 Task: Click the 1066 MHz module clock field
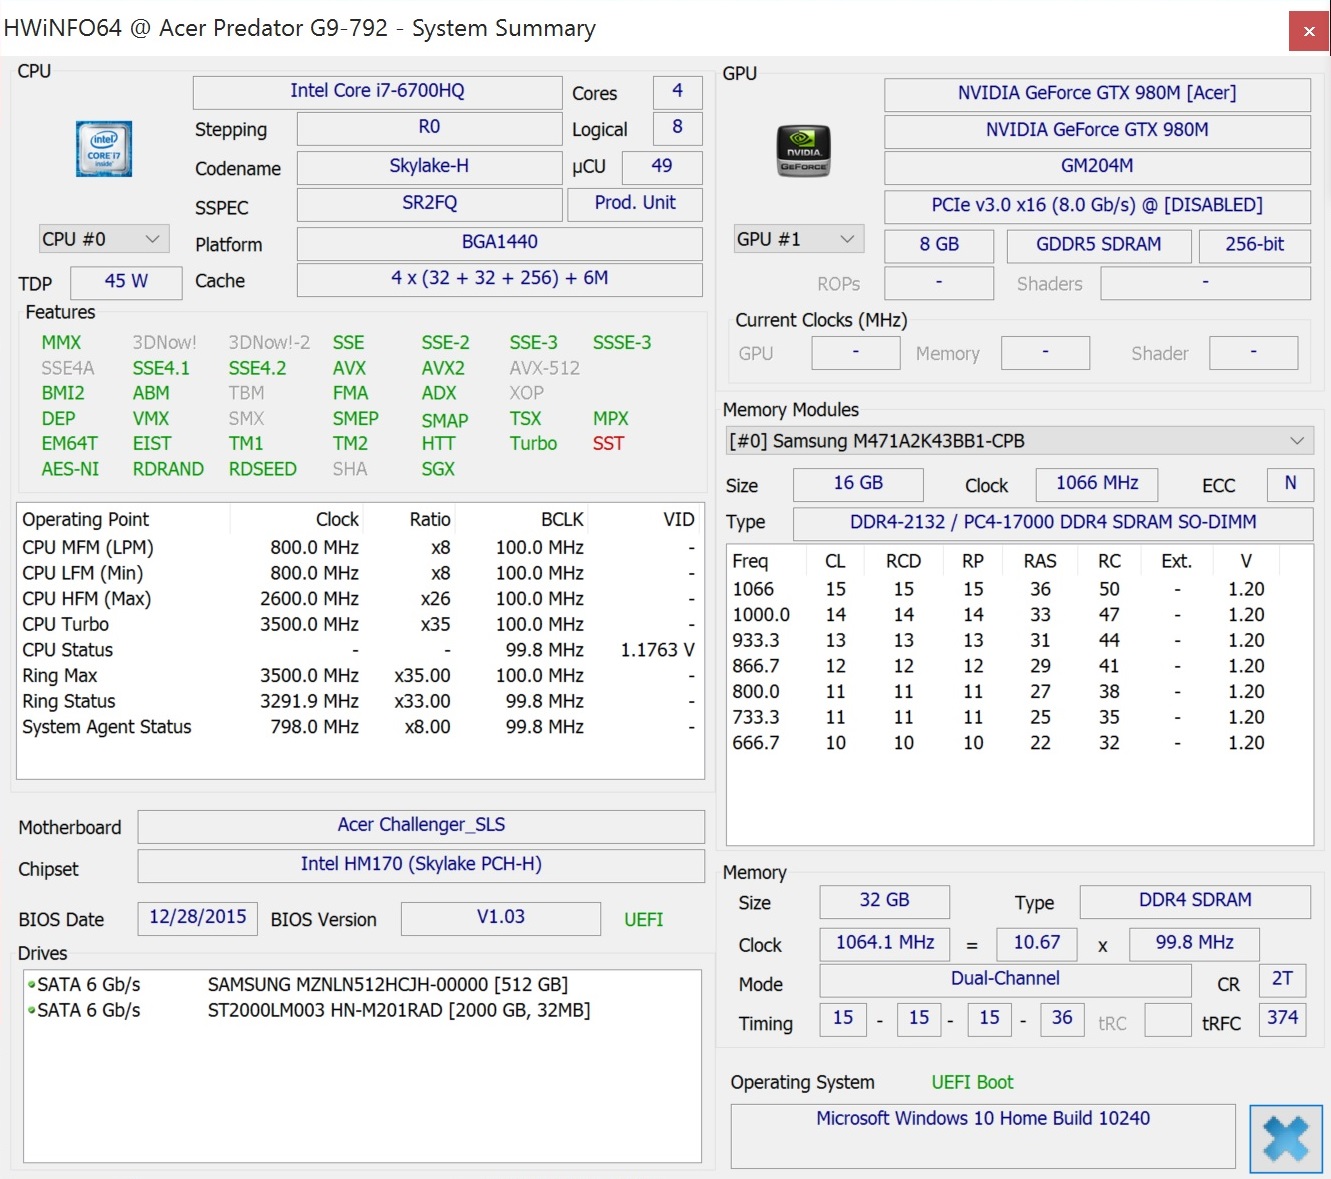(1097, 484)
